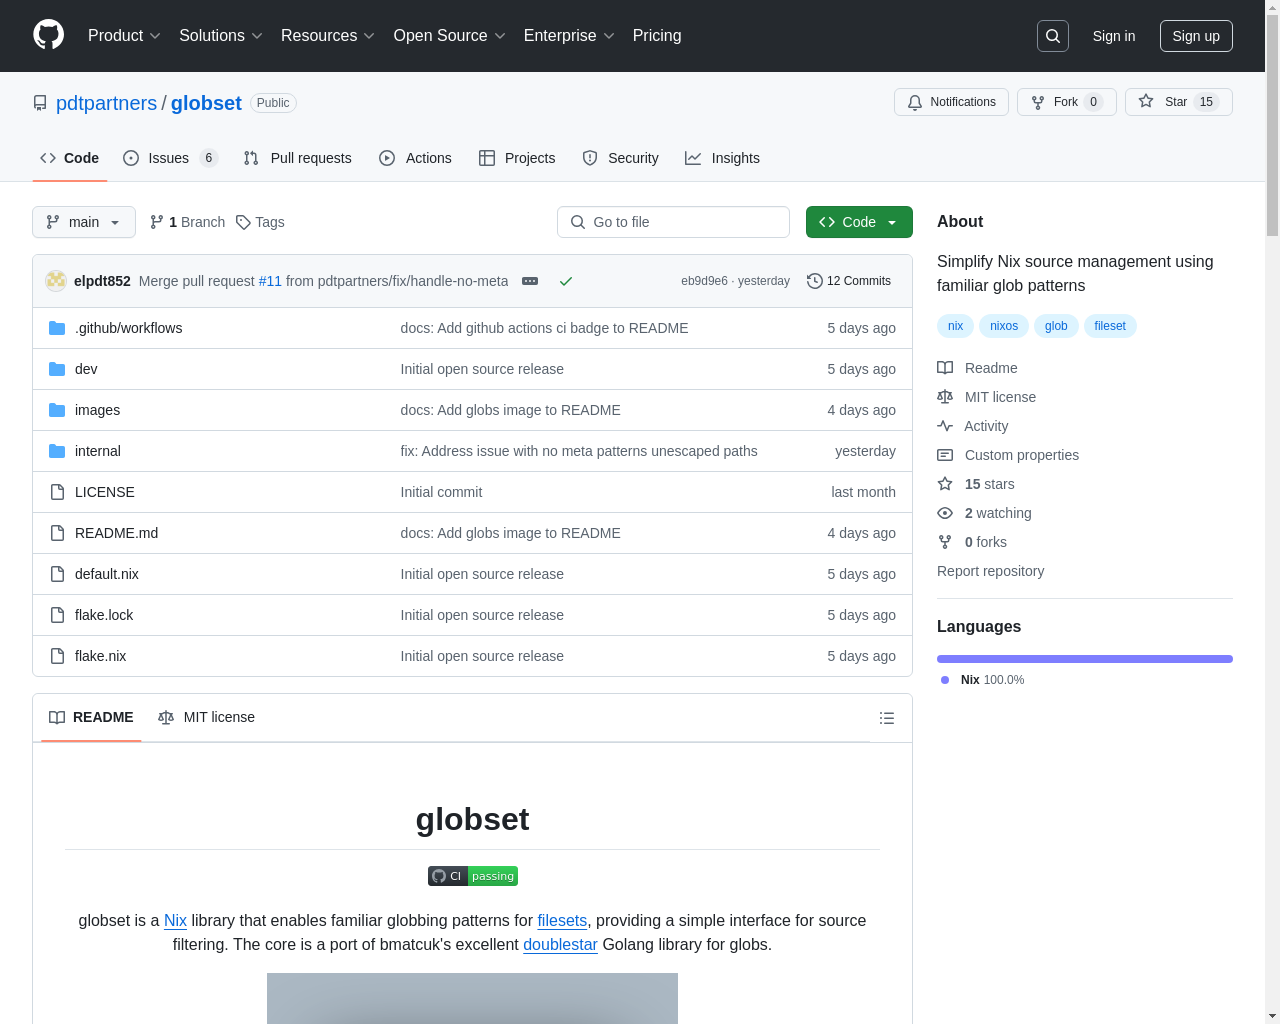Click the images folder icon
This screenshot has width=1280, height=1024.
pos(57,410)
